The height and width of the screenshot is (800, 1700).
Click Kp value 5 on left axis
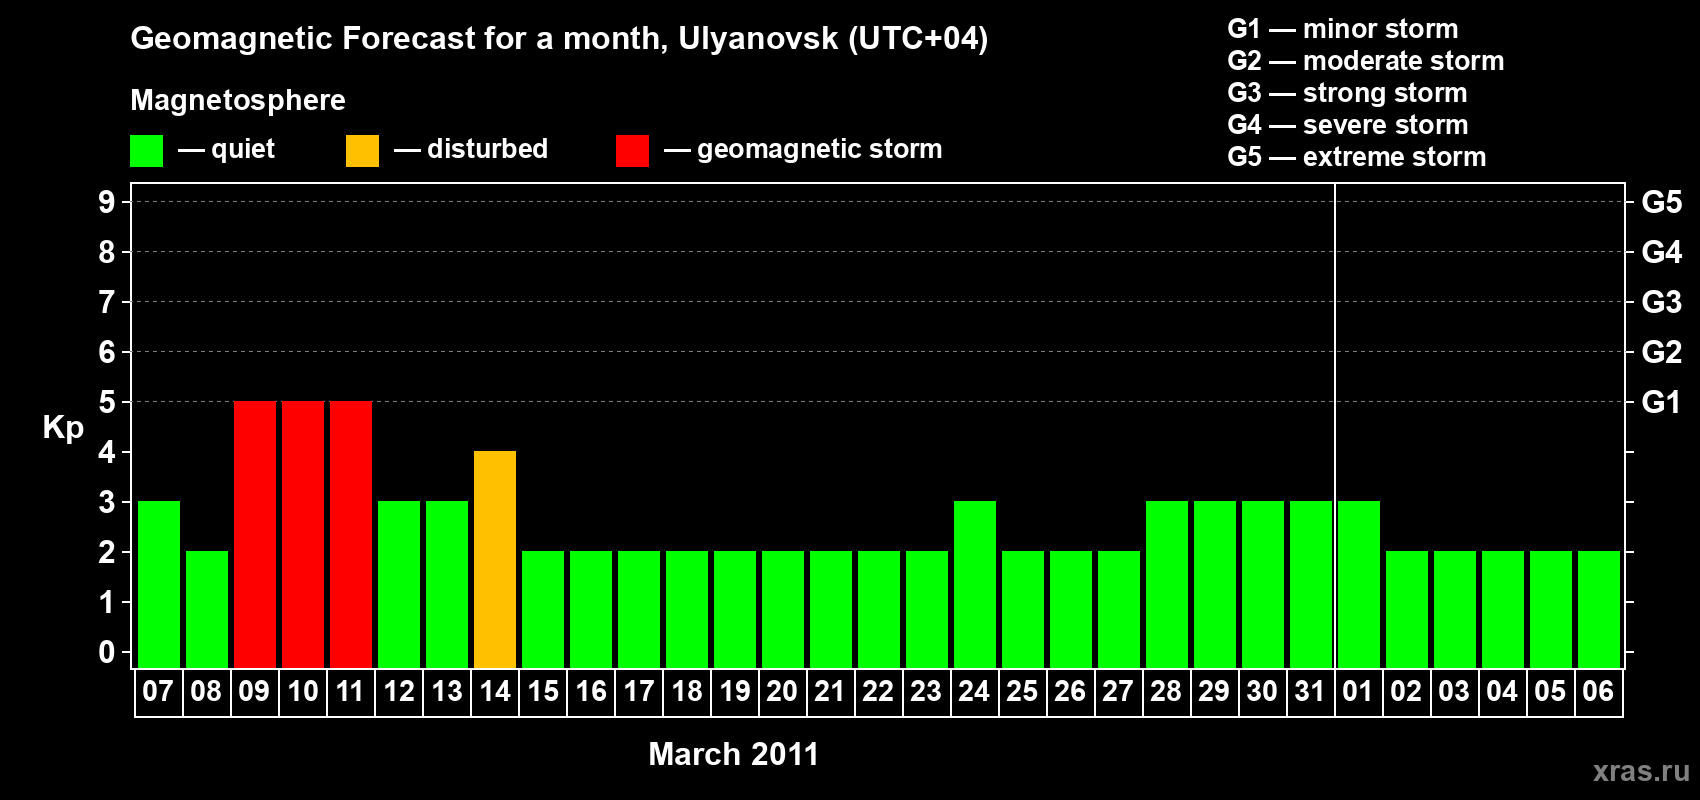107,402
